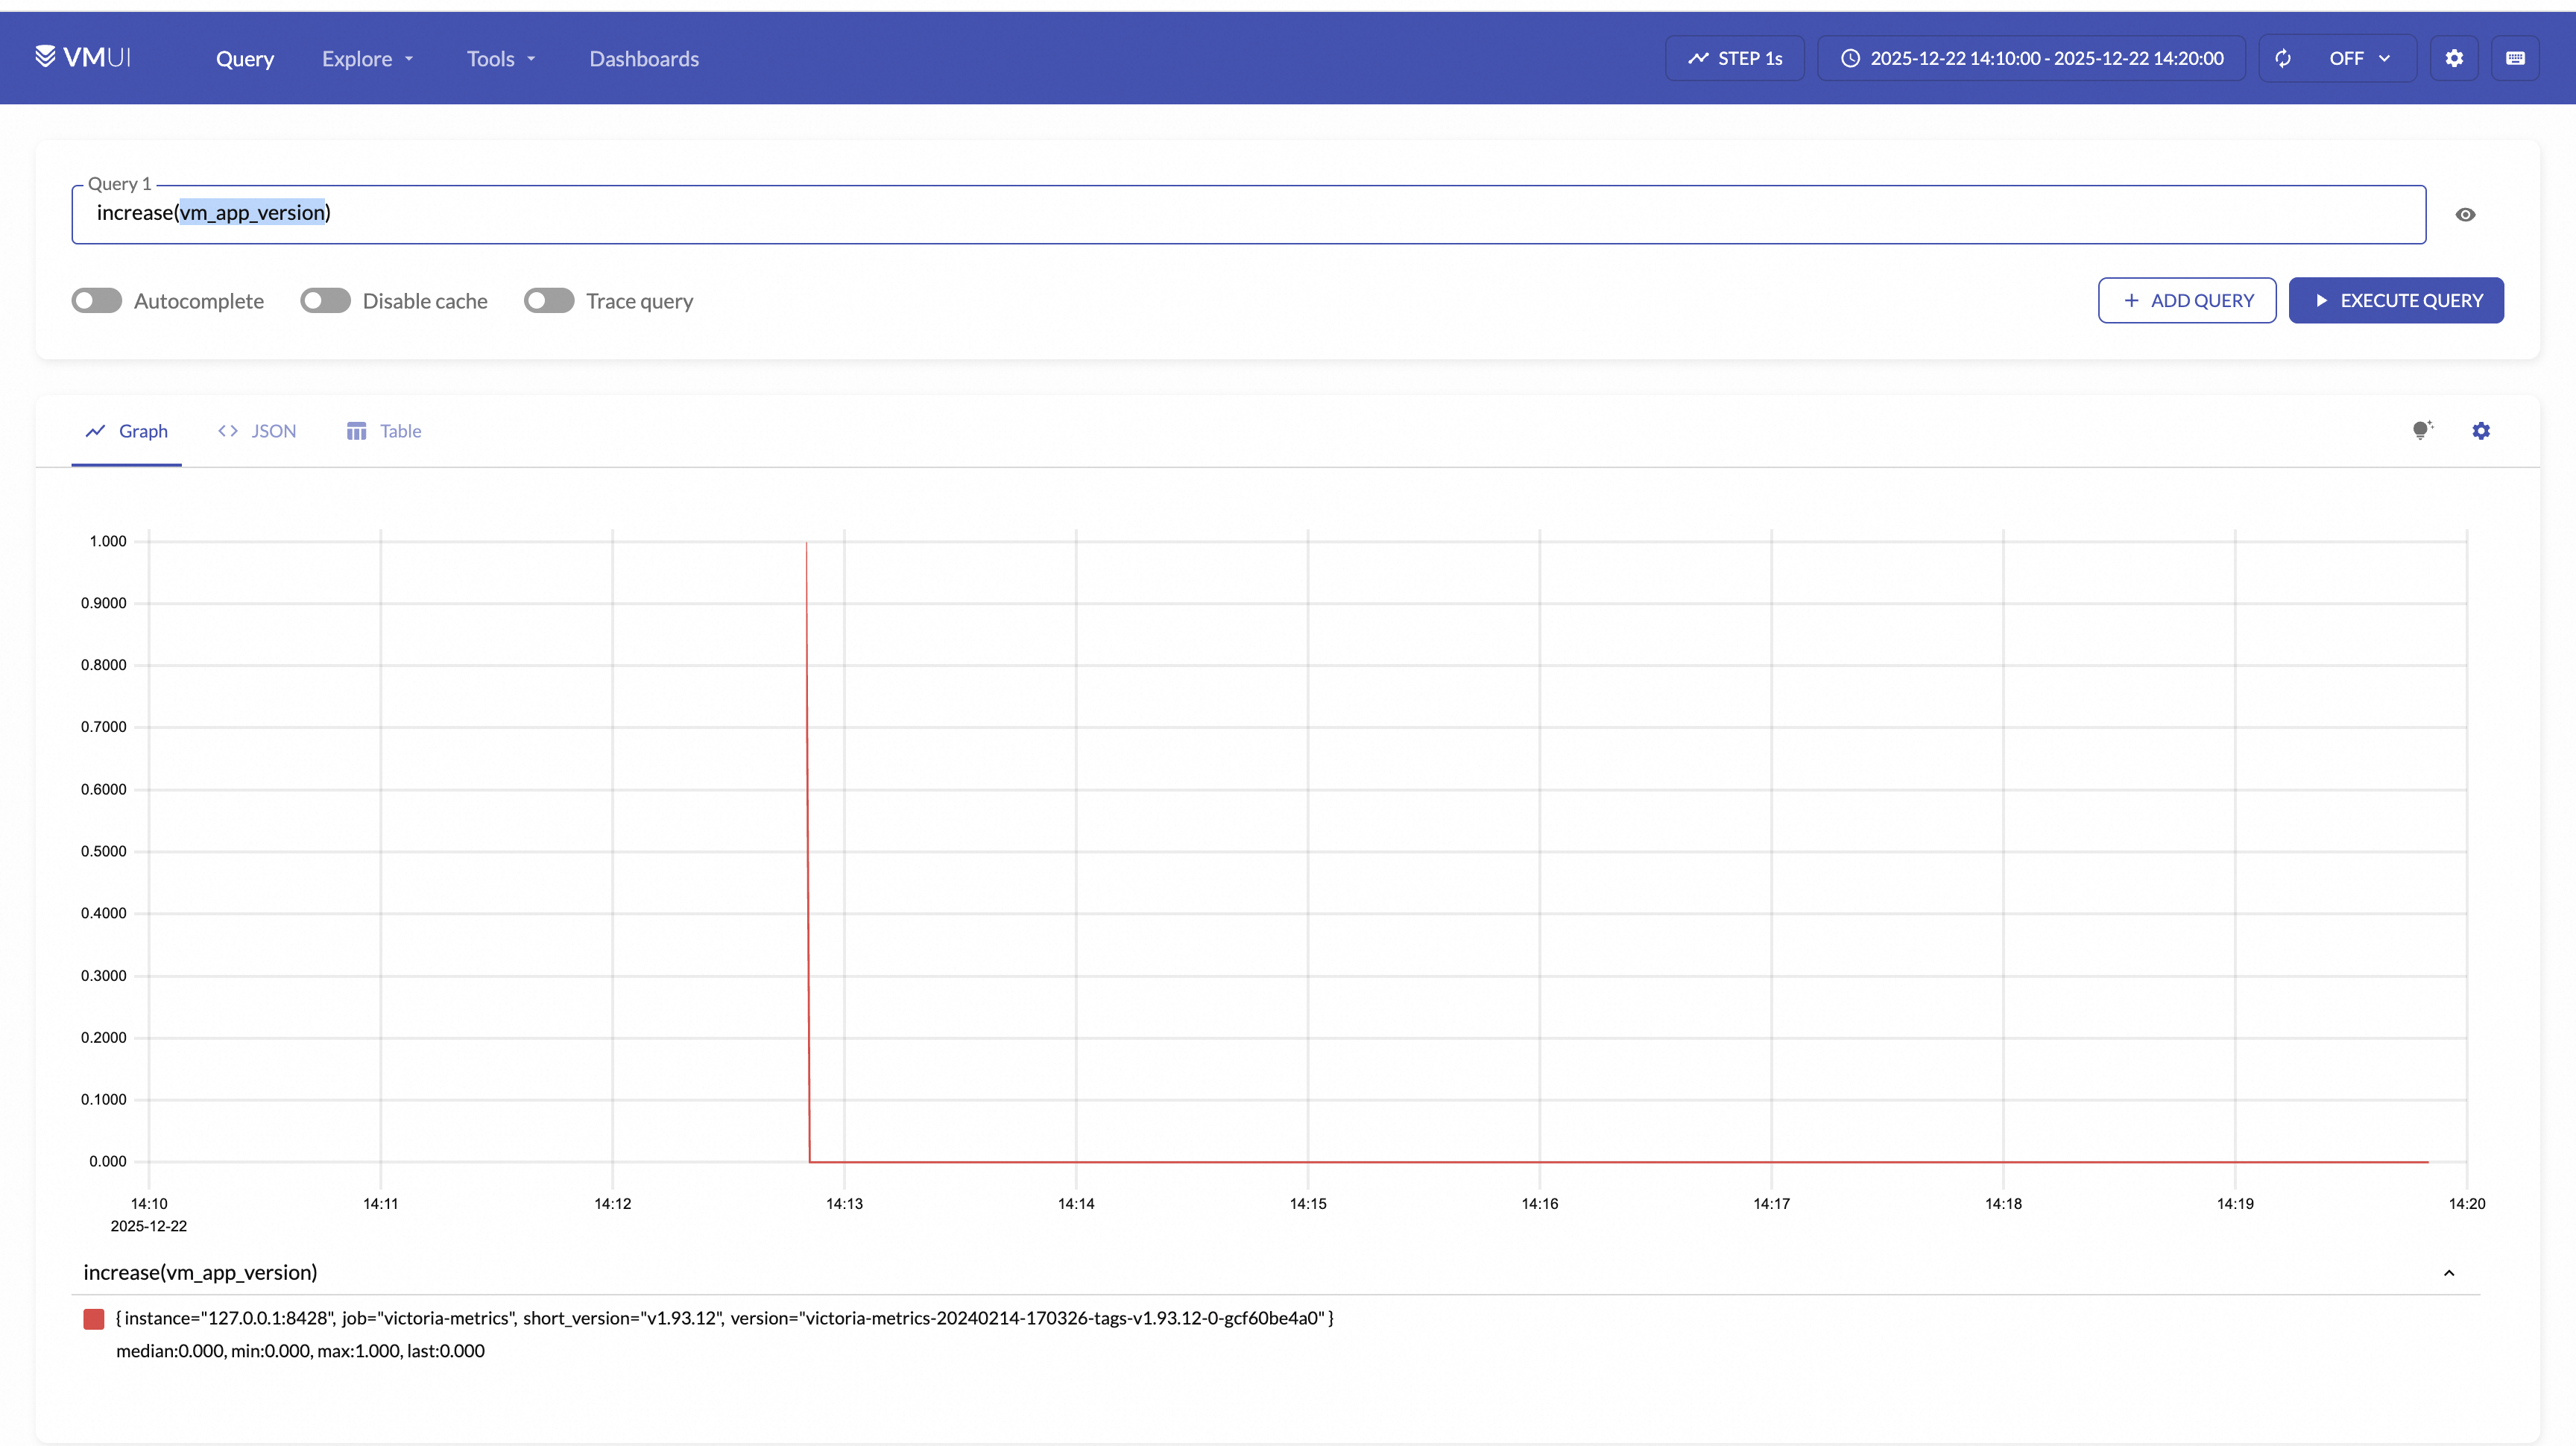This screenshot has height=1446, width=2576.
Task: Toggle query visibility eye icon
Action: pos(2465,215)
